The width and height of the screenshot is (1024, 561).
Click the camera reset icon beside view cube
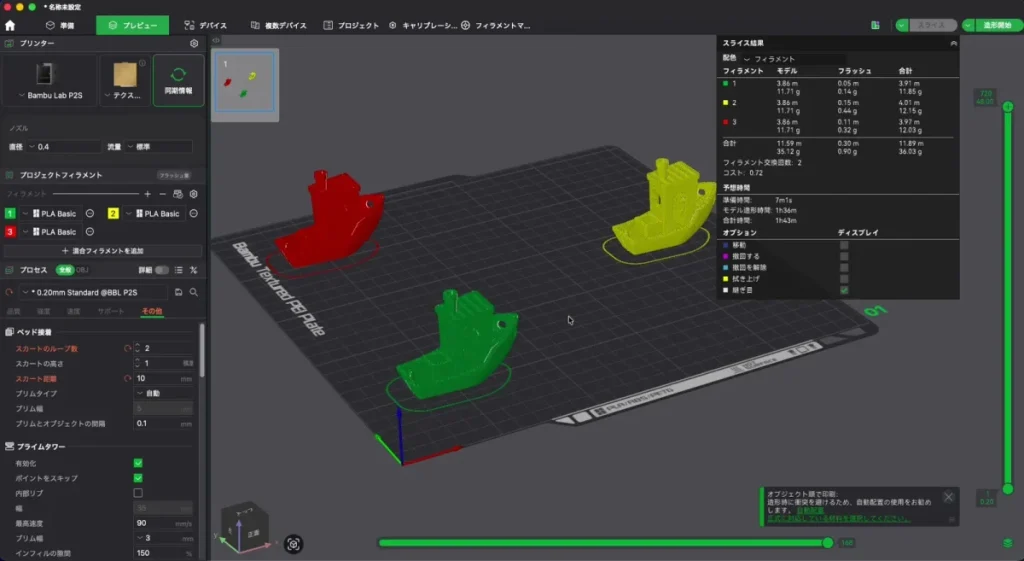(x=293, y=543)
